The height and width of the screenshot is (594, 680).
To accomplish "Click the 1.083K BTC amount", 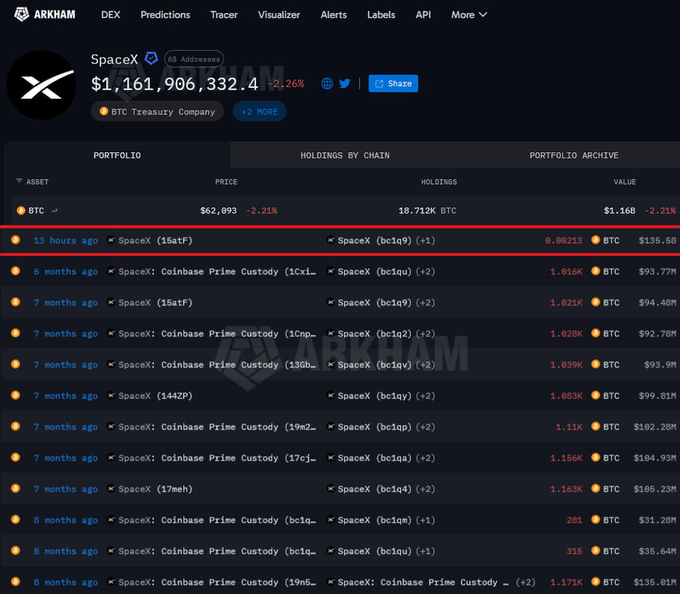I will point(566,396).
